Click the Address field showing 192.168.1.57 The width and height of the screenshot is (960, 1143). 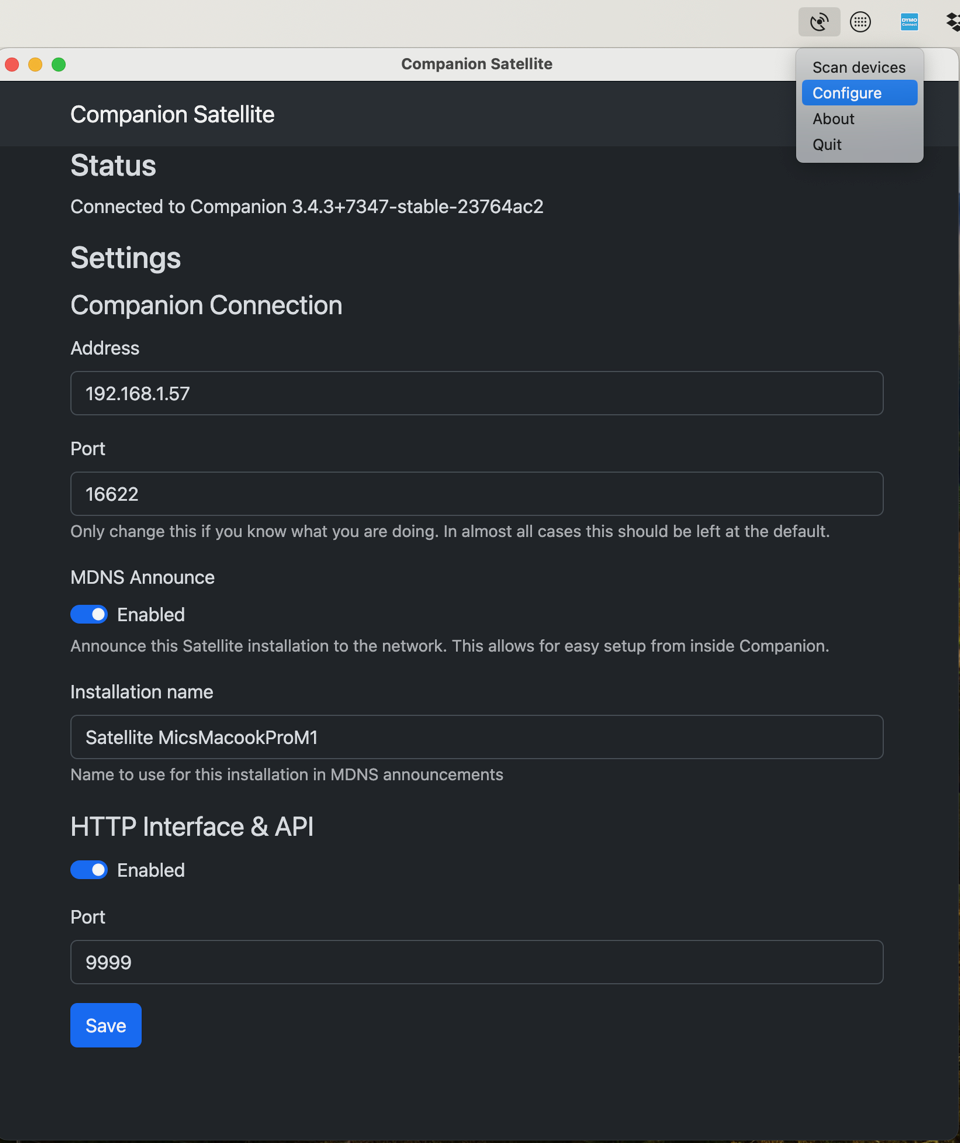[x=476, y=393]
